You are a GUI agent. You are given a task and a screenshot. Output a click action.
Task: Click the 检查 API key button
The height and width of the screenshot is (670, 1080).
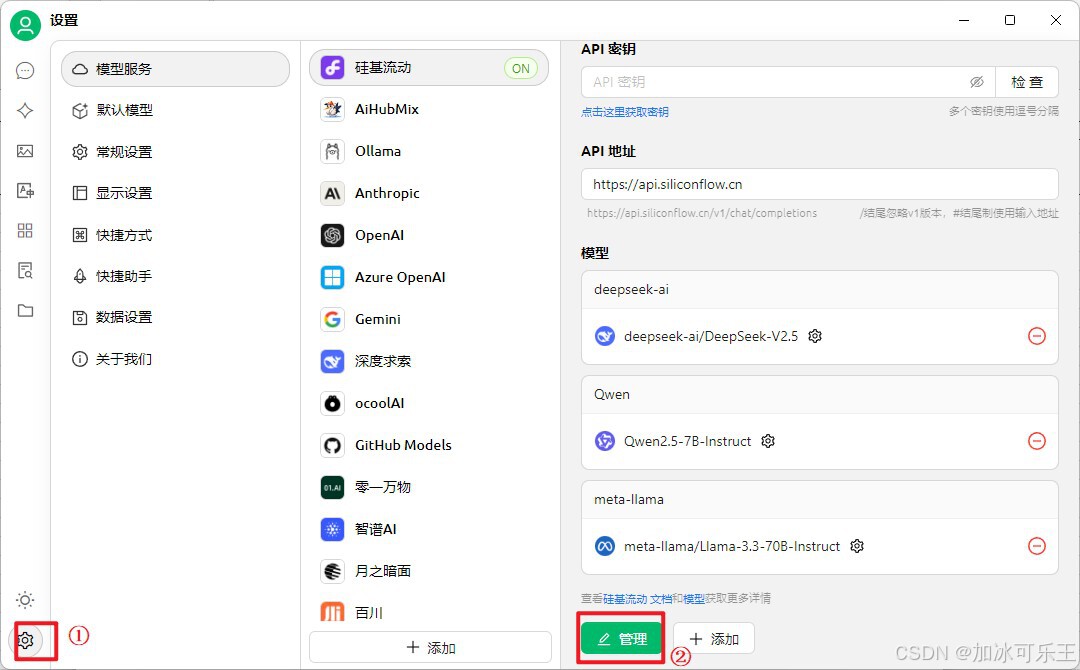coord(1027,82)
